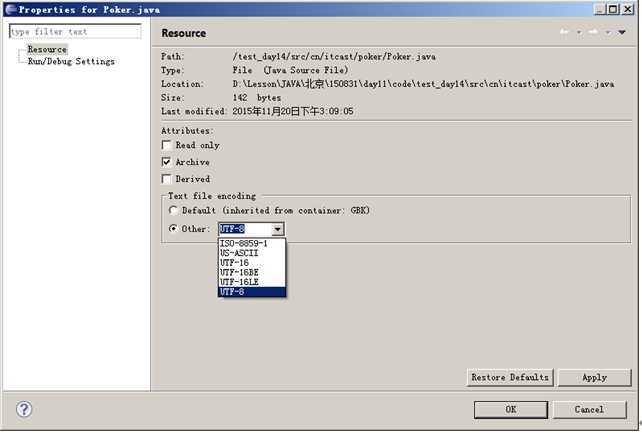642x433 pixels.
Task: Maximize the Properties dialog window
Action: [x=613, y=9]
